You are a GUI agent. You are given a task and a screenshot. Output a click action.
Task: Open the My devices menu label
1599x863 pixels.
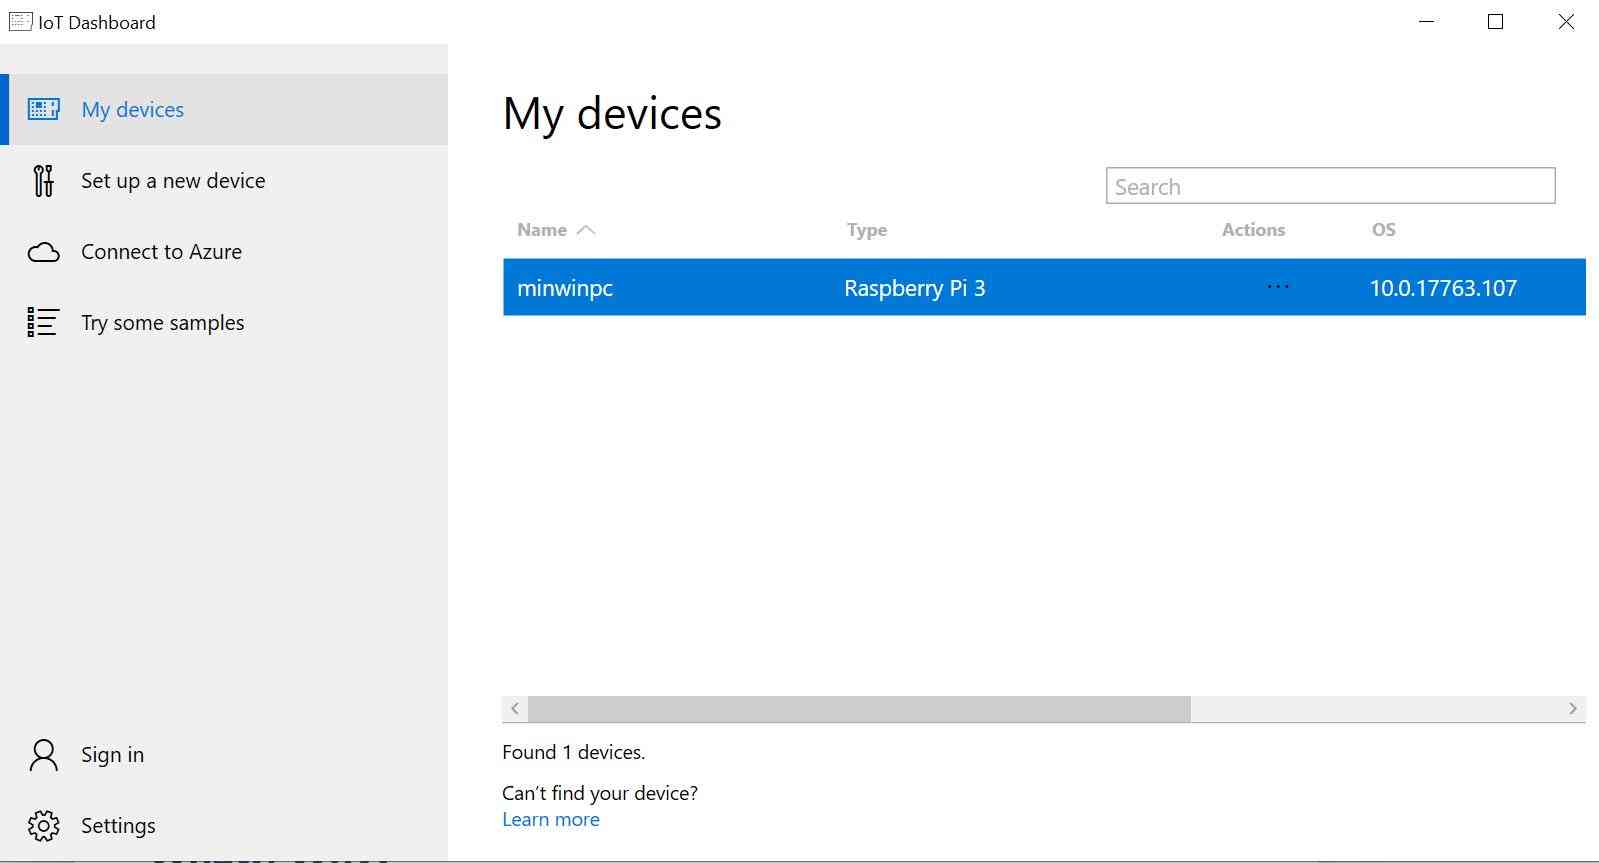133,110
